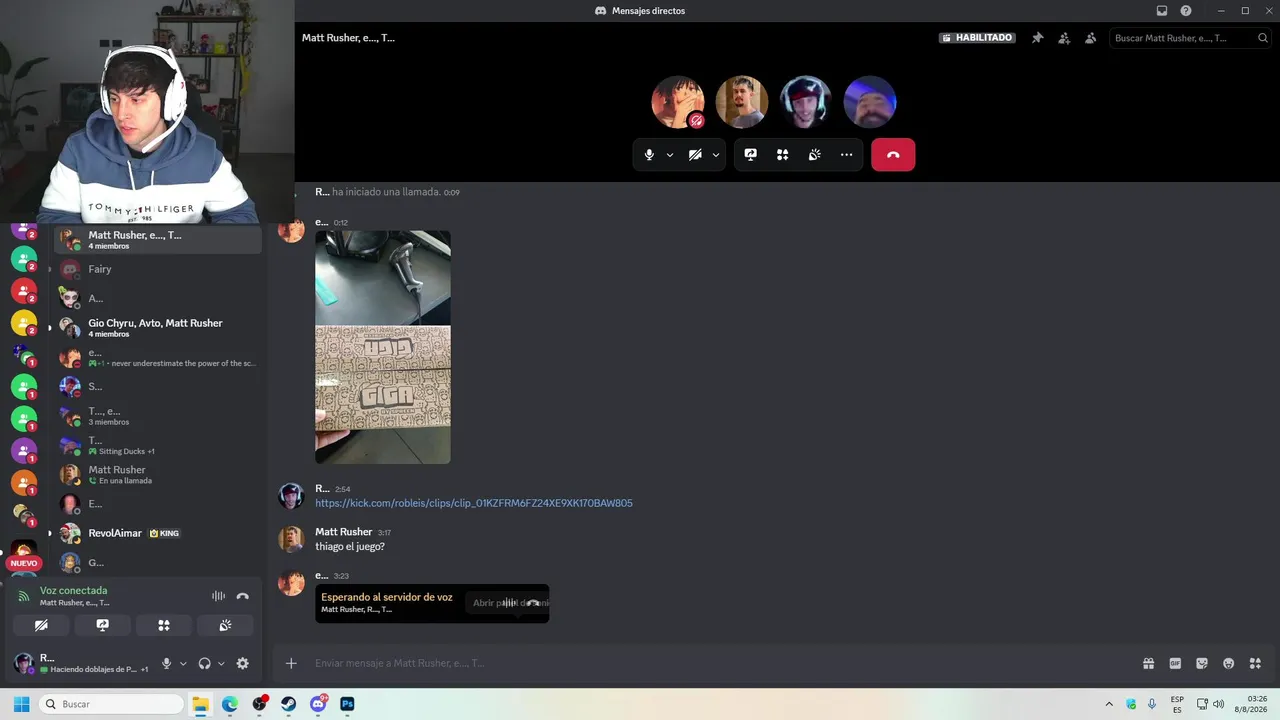Open apps launcher in the message bar
The image size is (1280, 720).
coord(1256,663)
